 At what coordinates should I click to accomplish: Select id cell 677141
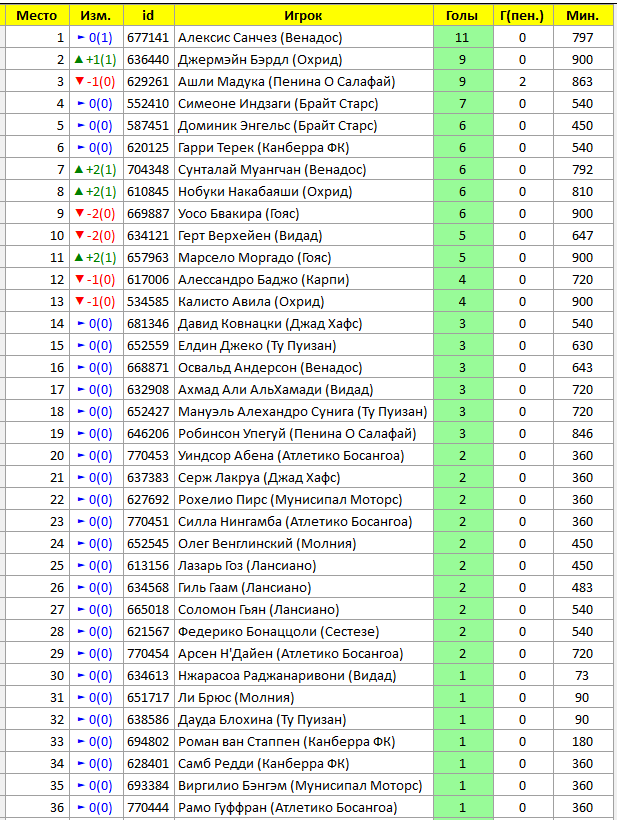pyautogui.click(x=148, y=38)
